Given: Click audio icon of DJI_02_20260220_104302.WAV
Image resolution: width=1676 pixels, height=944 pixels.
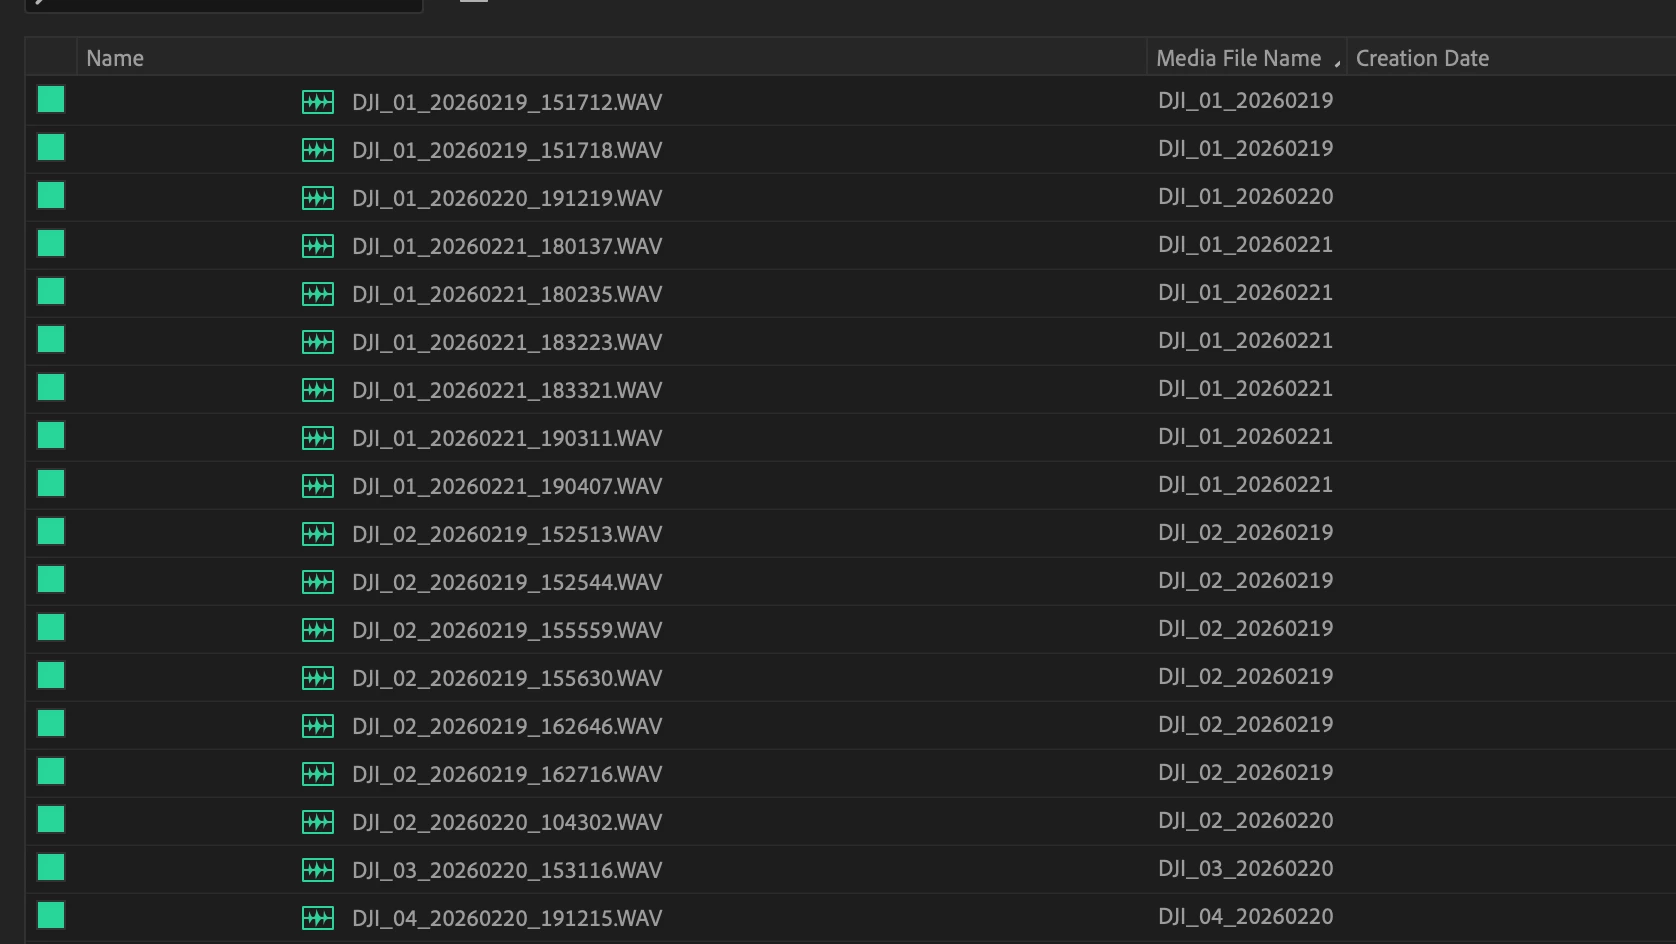Looking at the screenshot, I should pos(318,822).
